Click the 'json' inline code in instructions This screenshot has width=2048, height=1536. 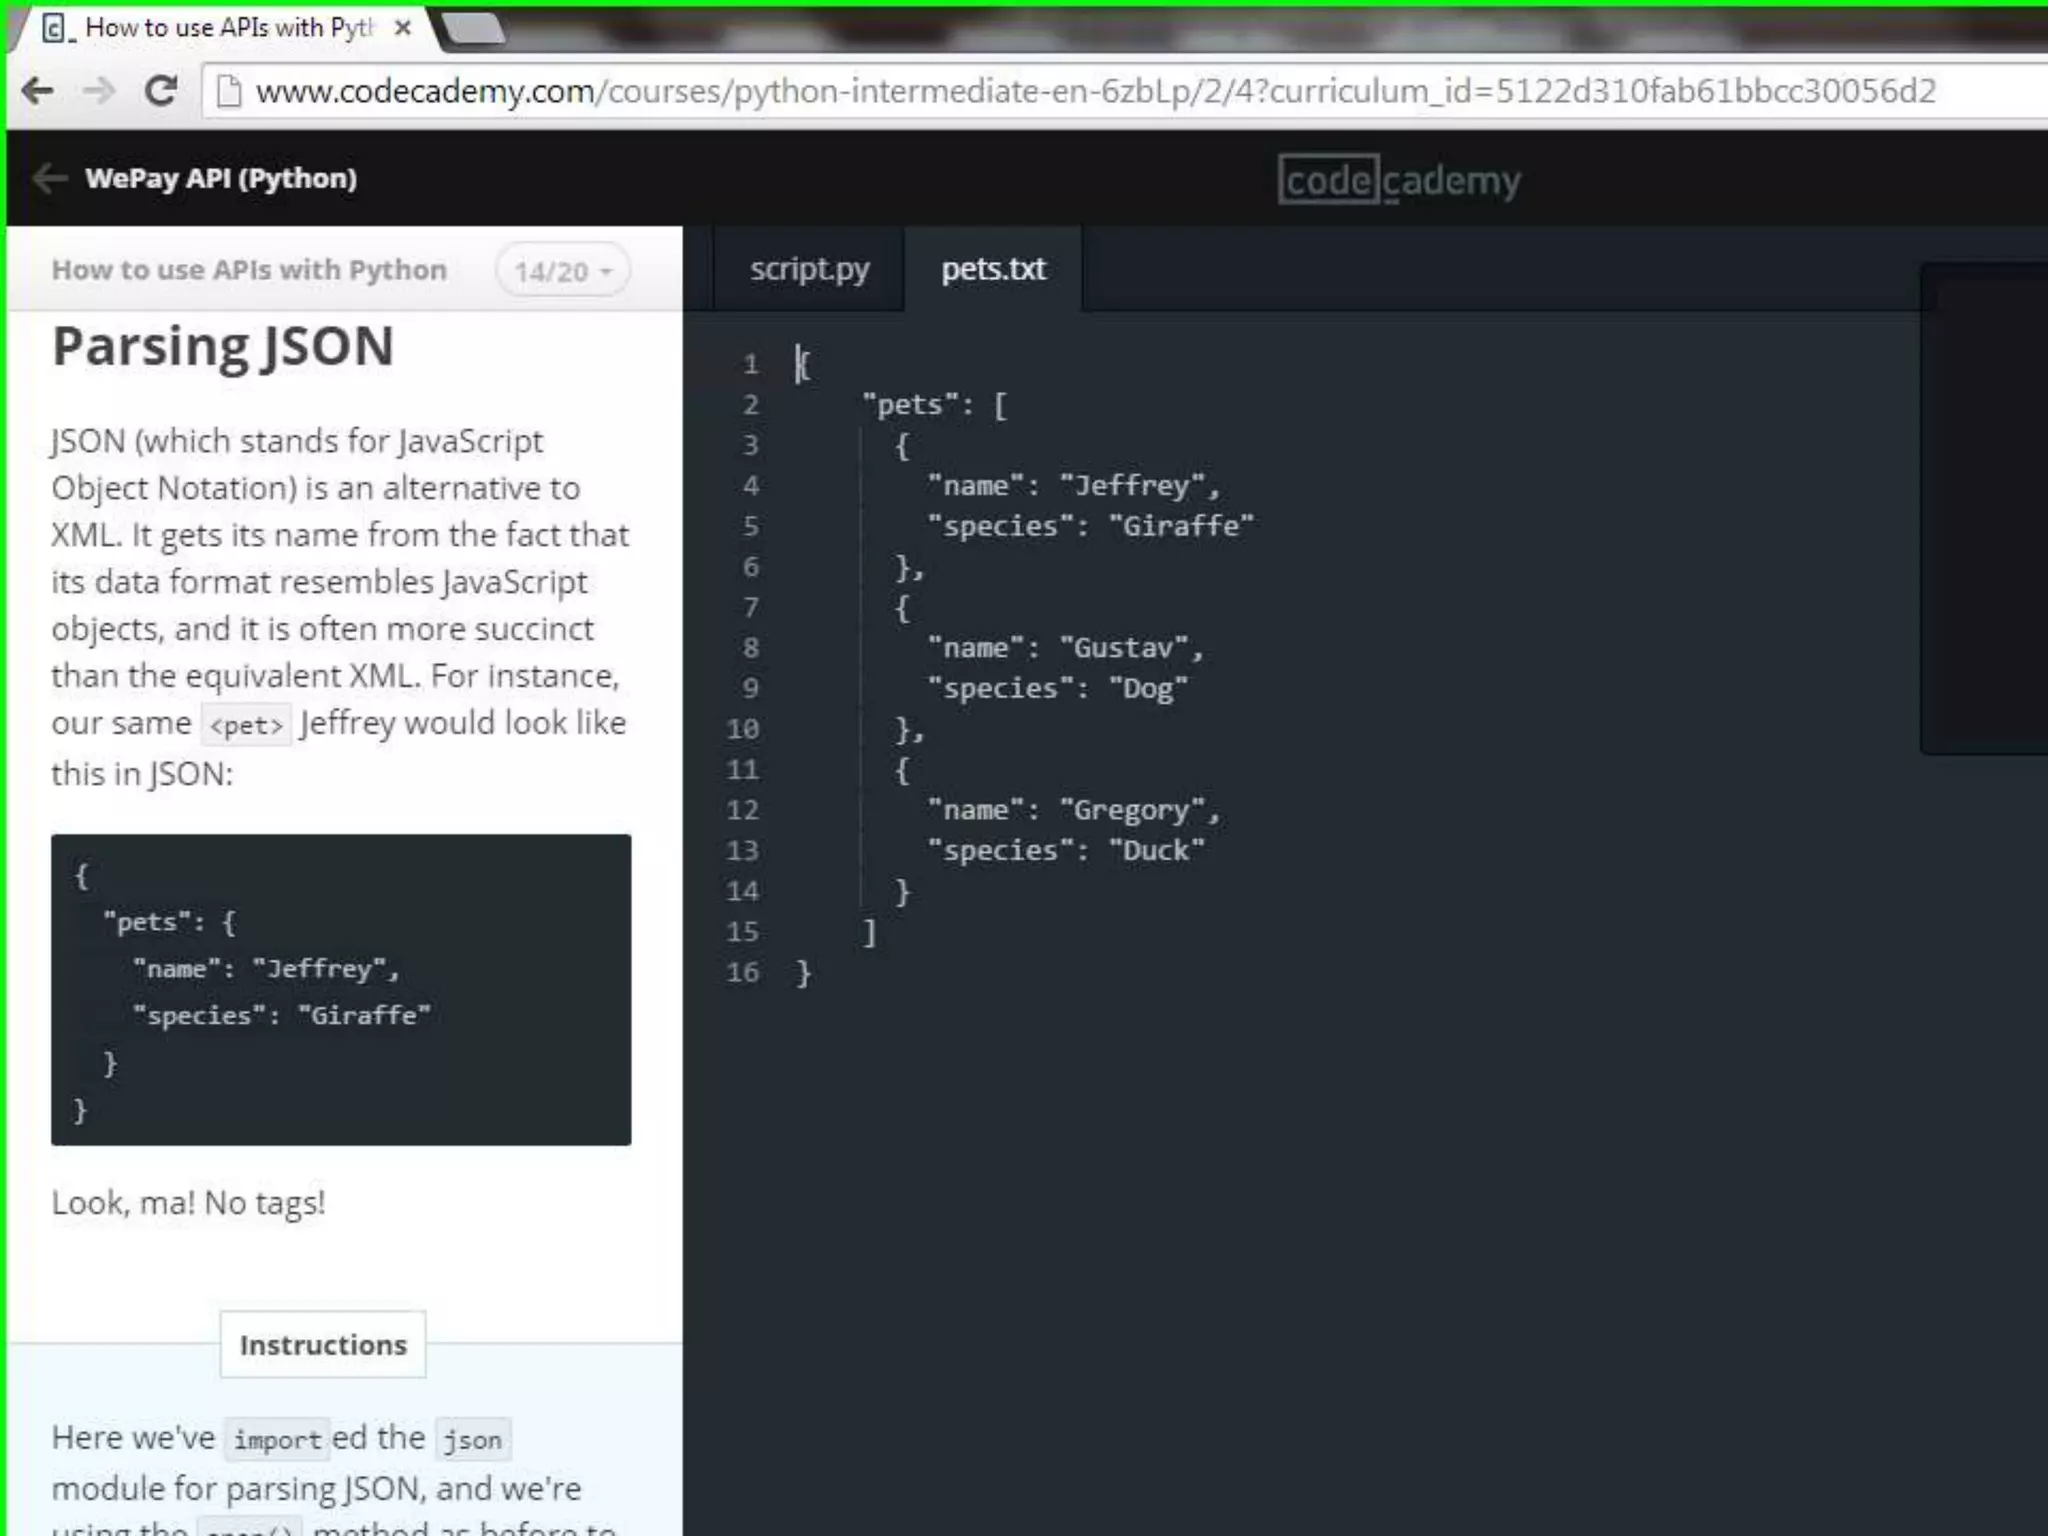473,1440
